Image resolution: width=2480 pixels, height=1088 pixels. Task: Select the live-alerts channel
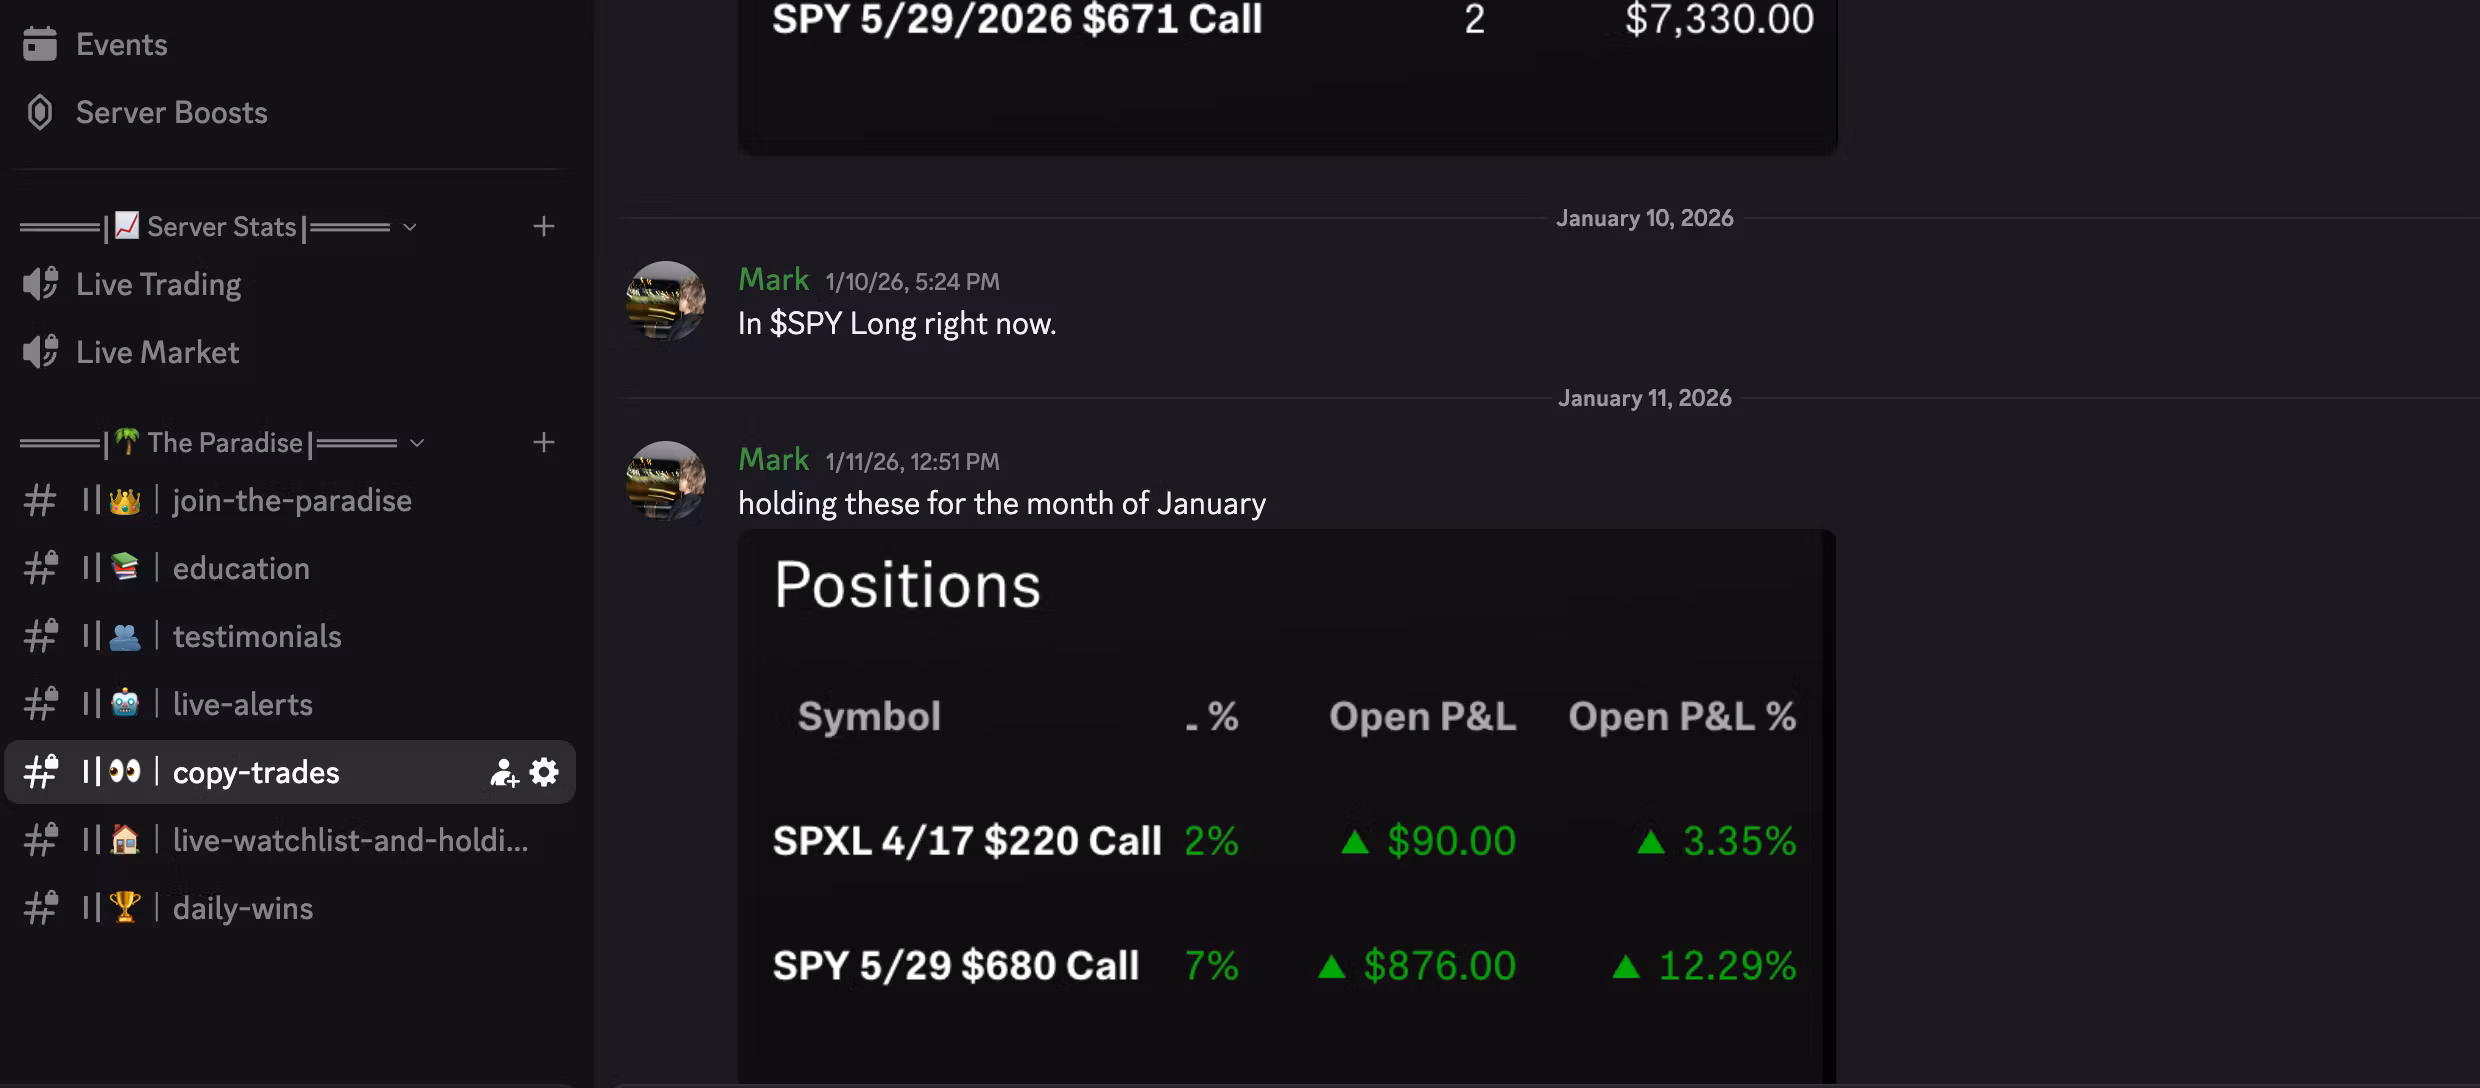pos(243,705)
